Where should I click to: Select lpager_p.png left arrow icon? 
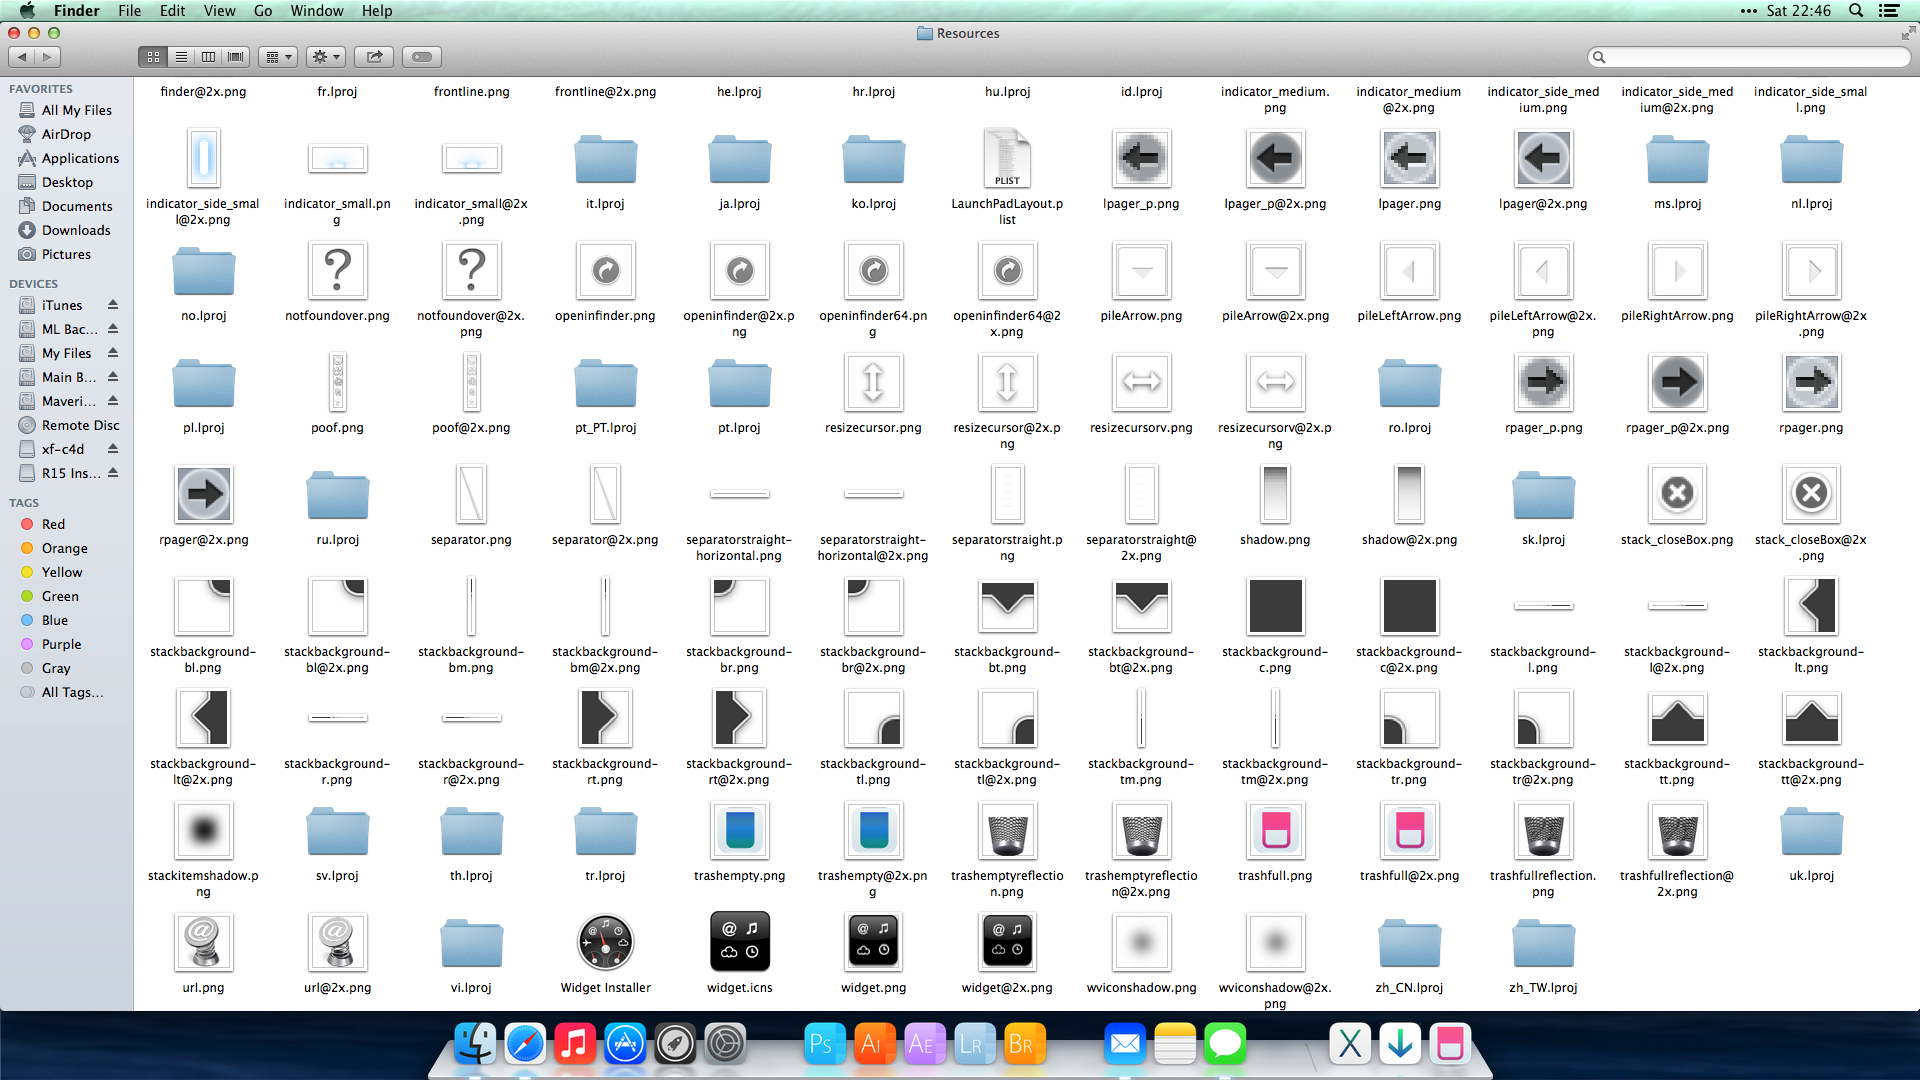click(1141, 158)
